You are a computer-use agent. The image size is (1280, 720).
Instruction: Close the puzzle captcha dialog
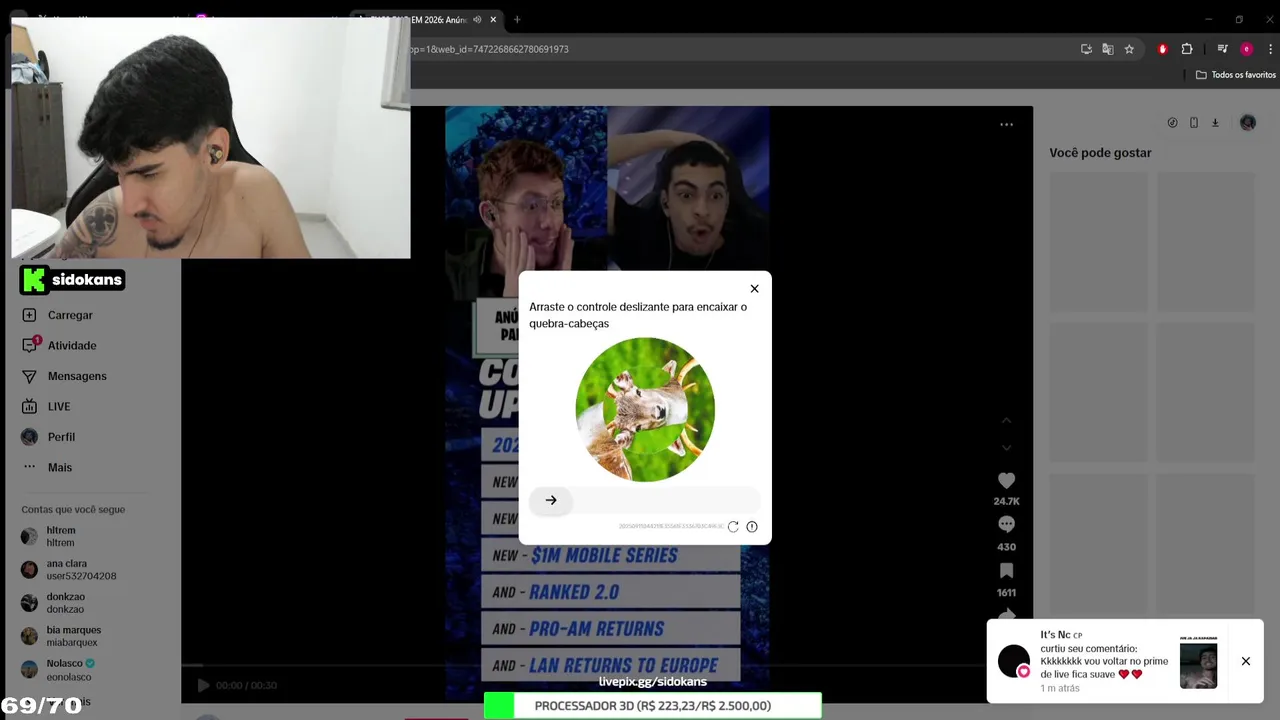pyautogui.click(x=754, y=289)
